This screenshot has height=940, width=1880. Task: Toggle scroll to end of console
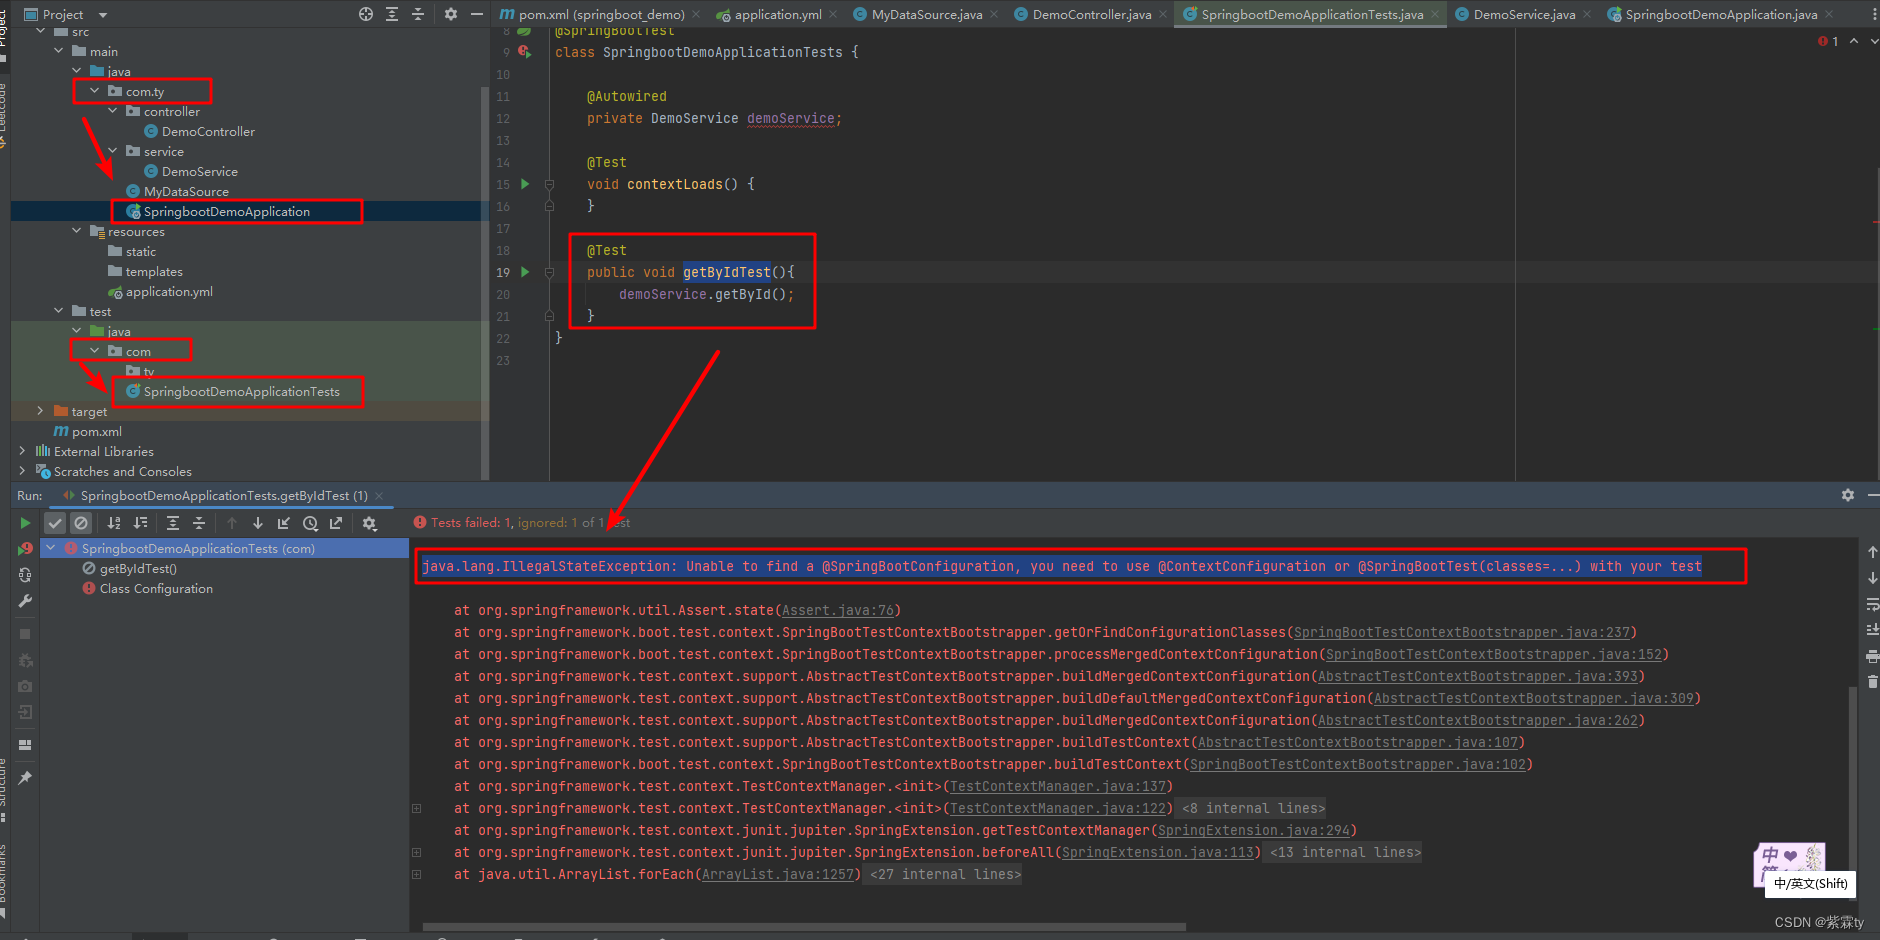pos(1872,630)
